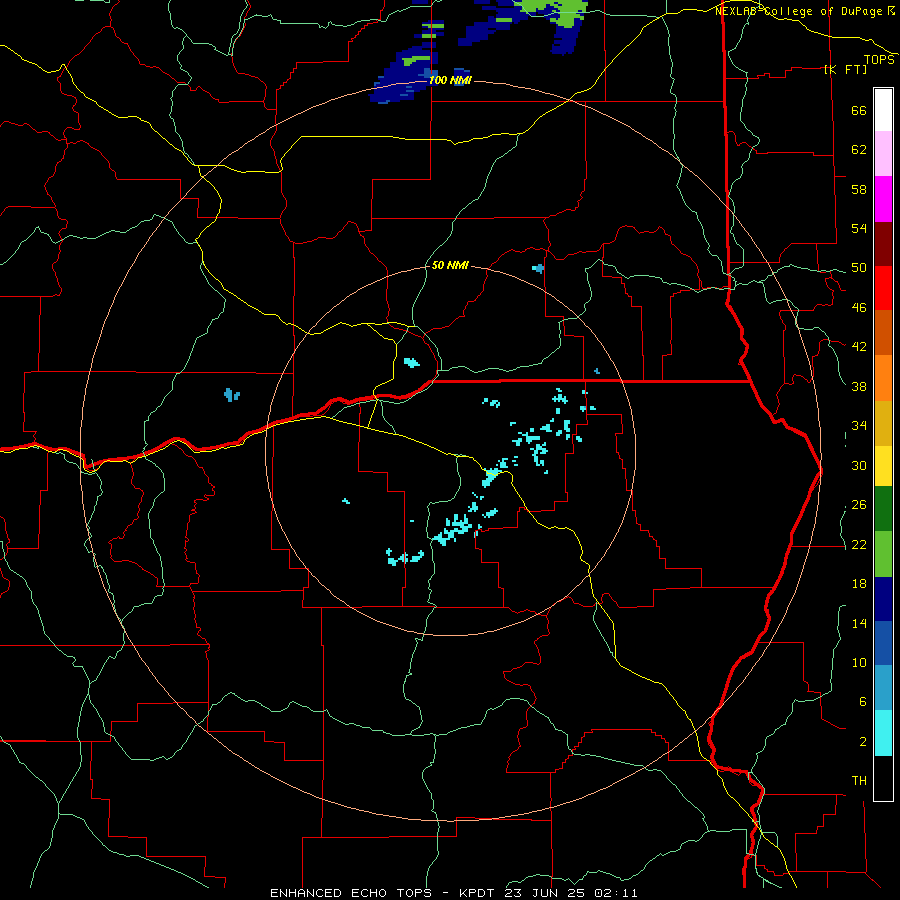Click the light blue 6 kft legend swatch

click(883, 688)
